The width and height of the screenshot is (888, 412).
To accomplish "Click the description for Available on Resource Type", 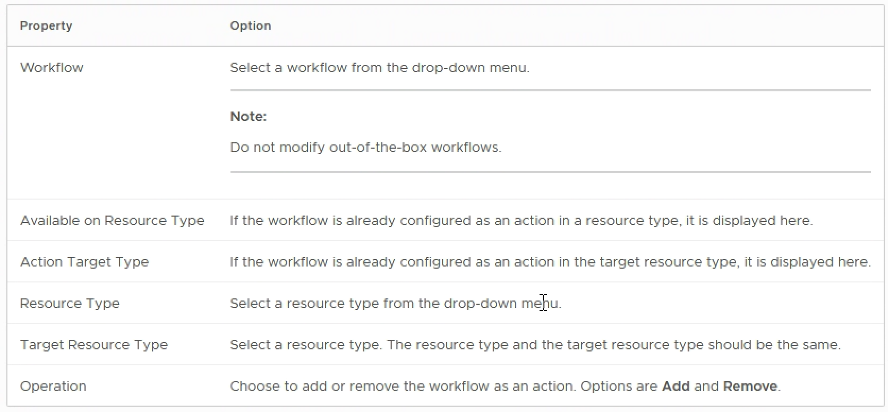I will [521, 220].
